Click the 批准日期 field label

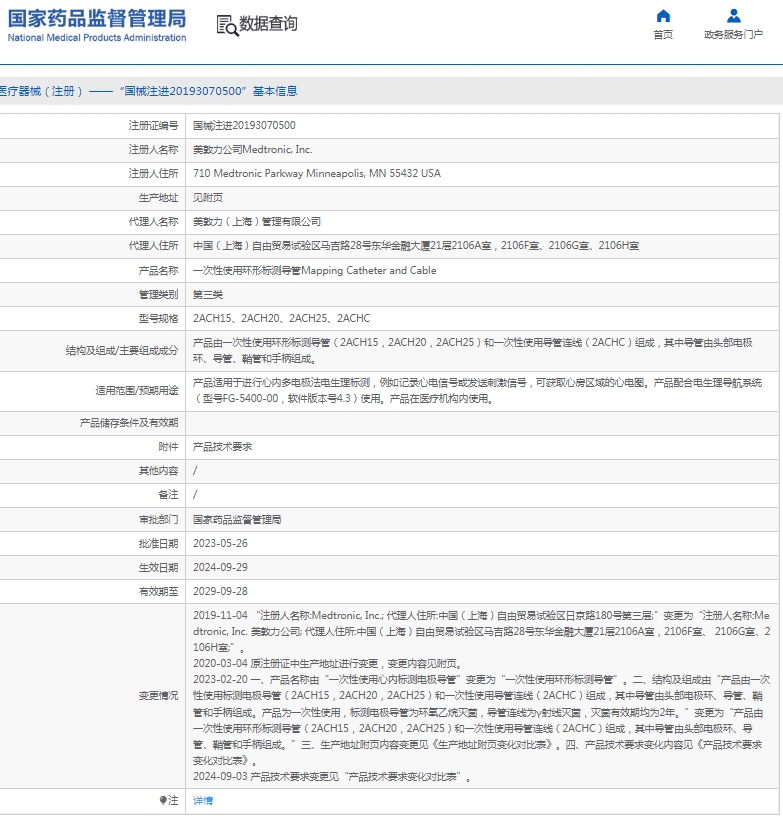[158, 543]
